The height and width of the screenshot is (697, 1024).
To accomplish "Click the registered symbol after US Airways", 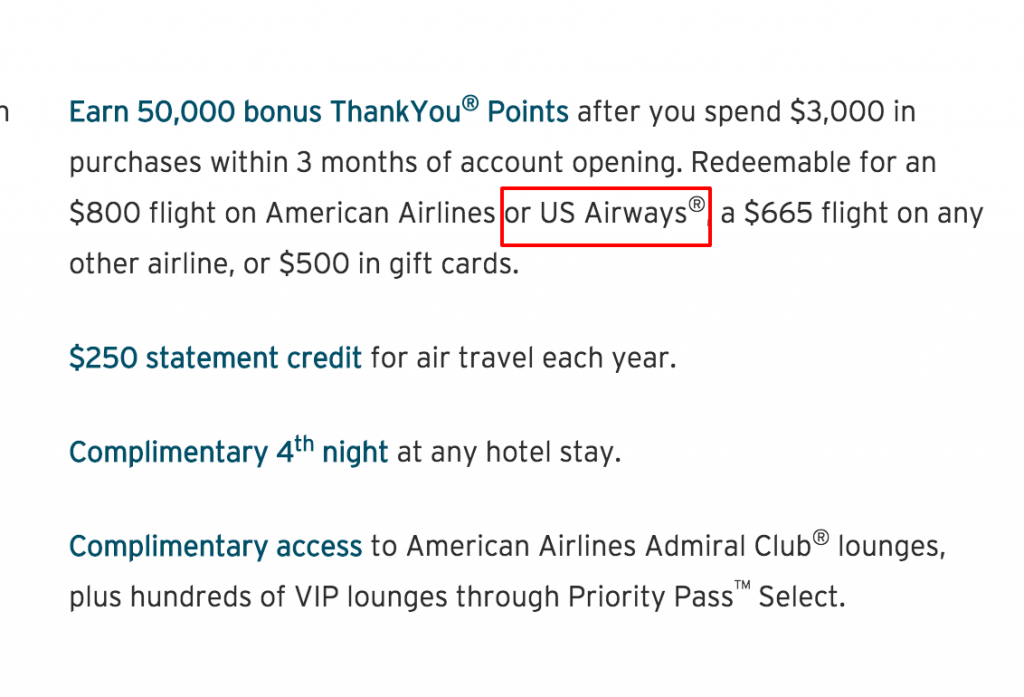I will pyautogui.click(x=697, y=204).
